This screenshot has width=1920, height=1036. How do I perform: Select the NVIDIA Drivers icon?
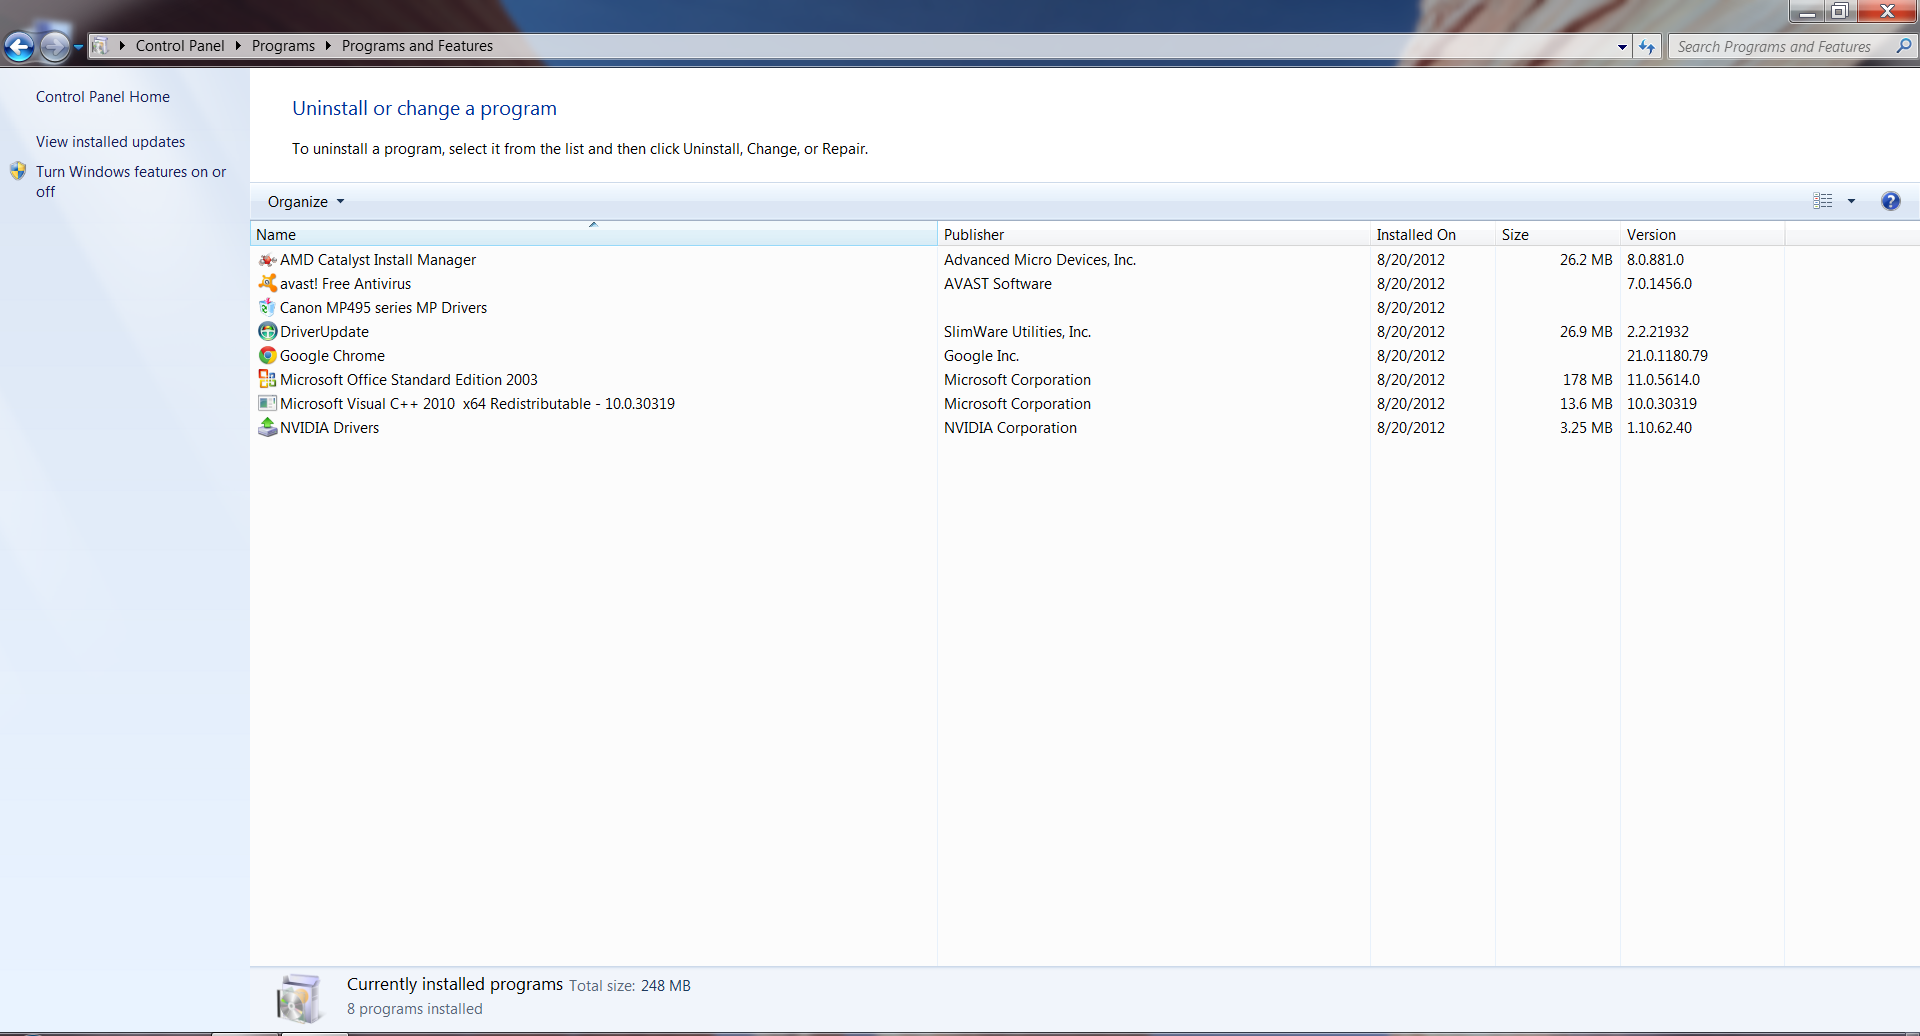point(267,428)
